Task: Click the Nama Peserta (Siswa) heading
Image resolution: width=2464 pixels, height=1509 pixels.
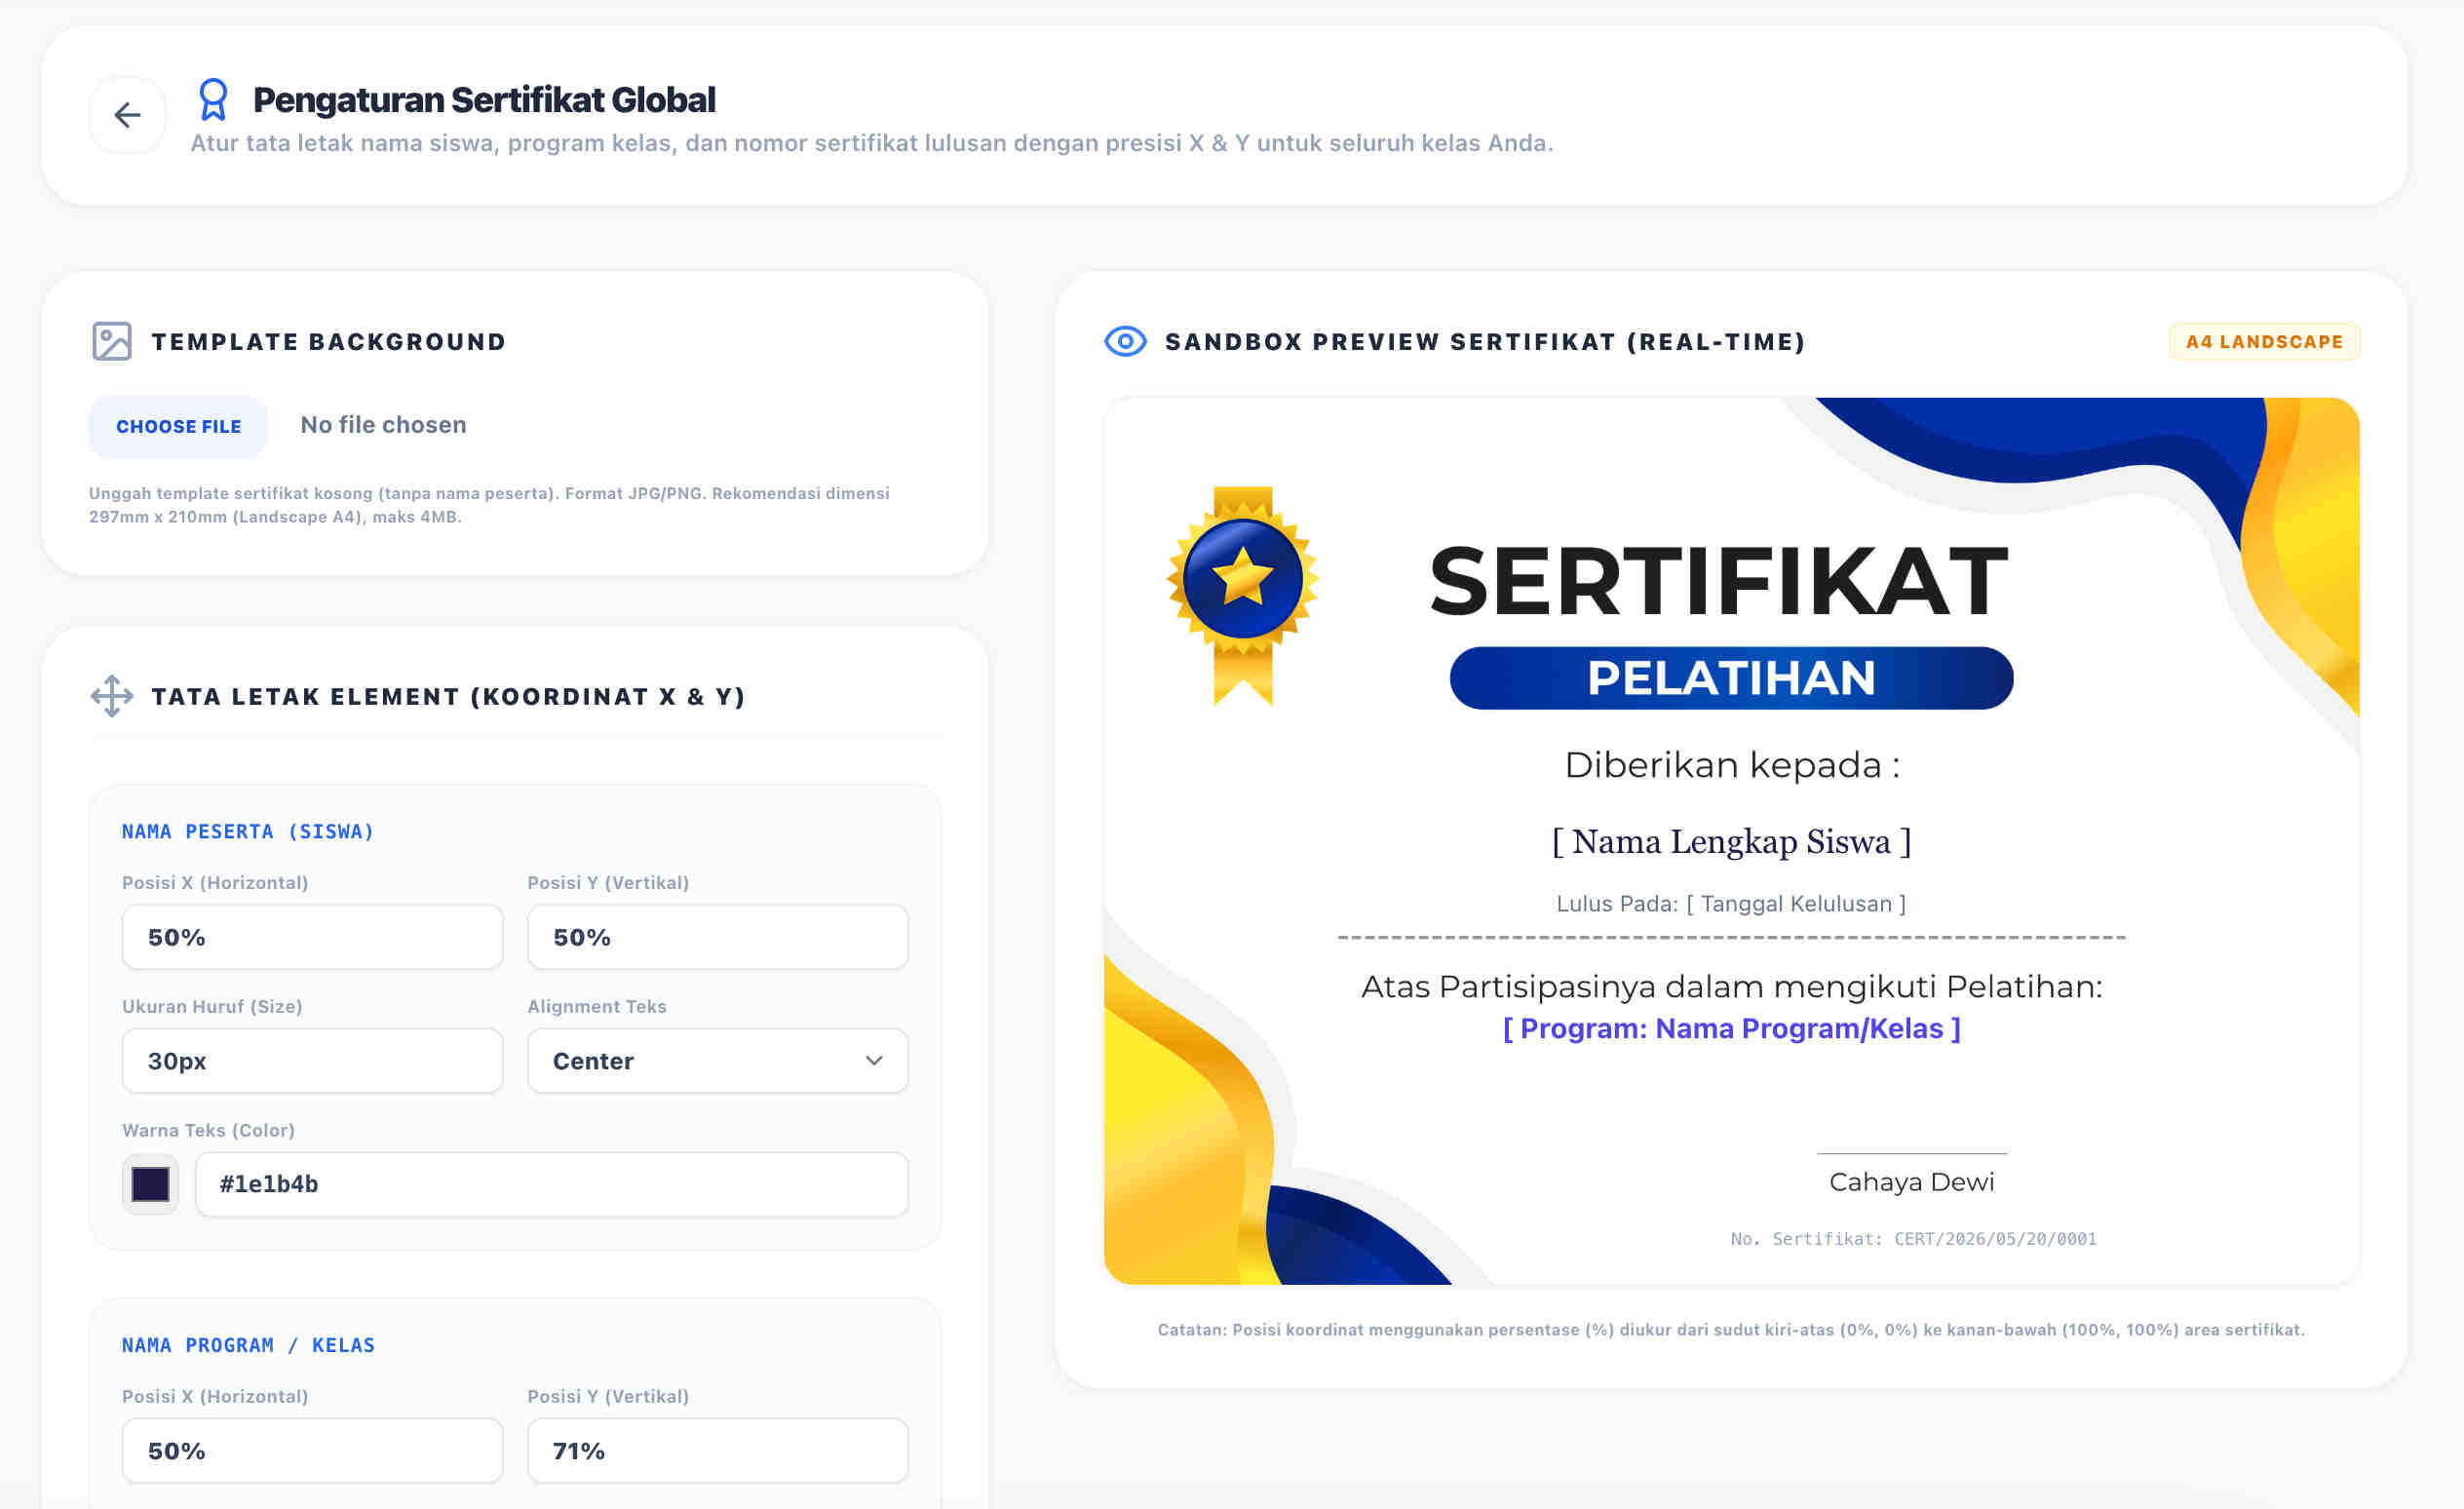Action: [248, 832]
